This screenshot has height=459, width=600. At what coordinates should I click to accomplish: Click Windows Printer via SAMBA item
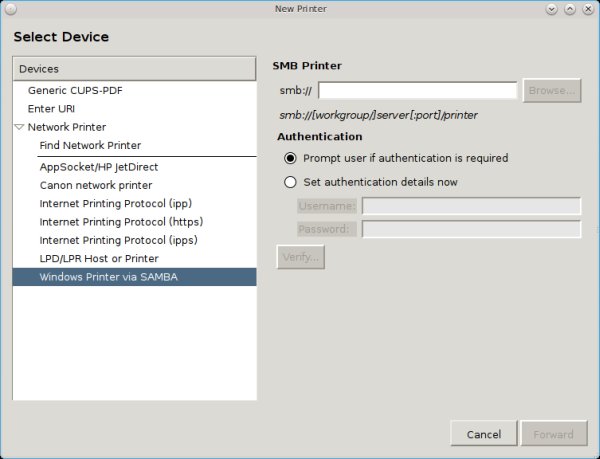[x=108, y=277]
